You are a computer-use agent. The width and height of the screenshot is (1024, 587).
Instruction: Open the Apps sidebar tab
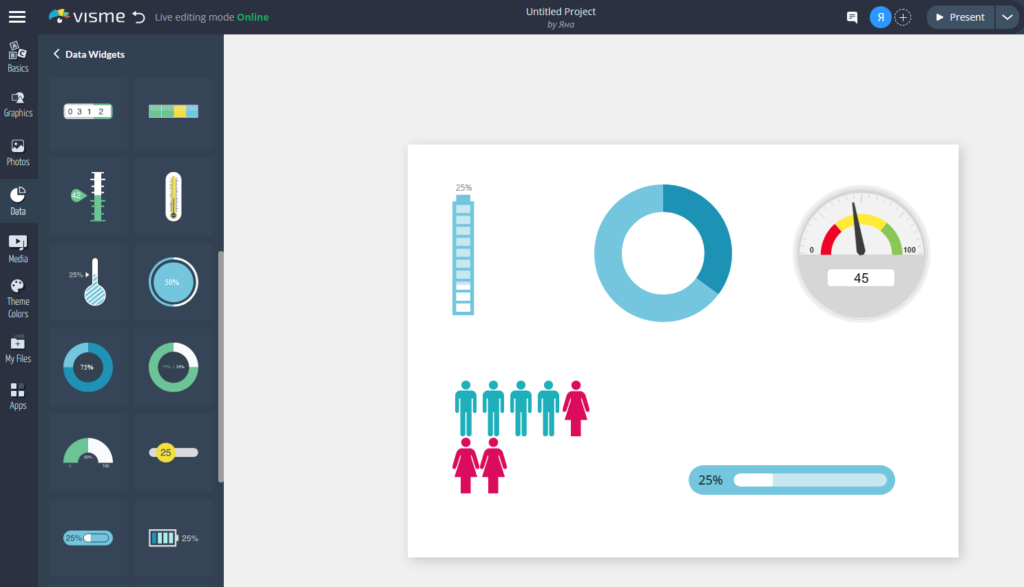18,396
